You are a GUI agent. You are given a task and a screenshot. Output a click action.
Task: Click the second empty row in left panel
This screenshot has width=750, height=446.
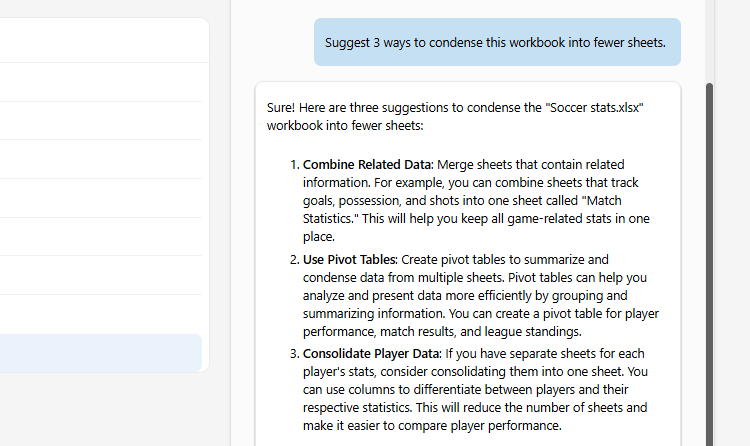click(x=100, y=120)
